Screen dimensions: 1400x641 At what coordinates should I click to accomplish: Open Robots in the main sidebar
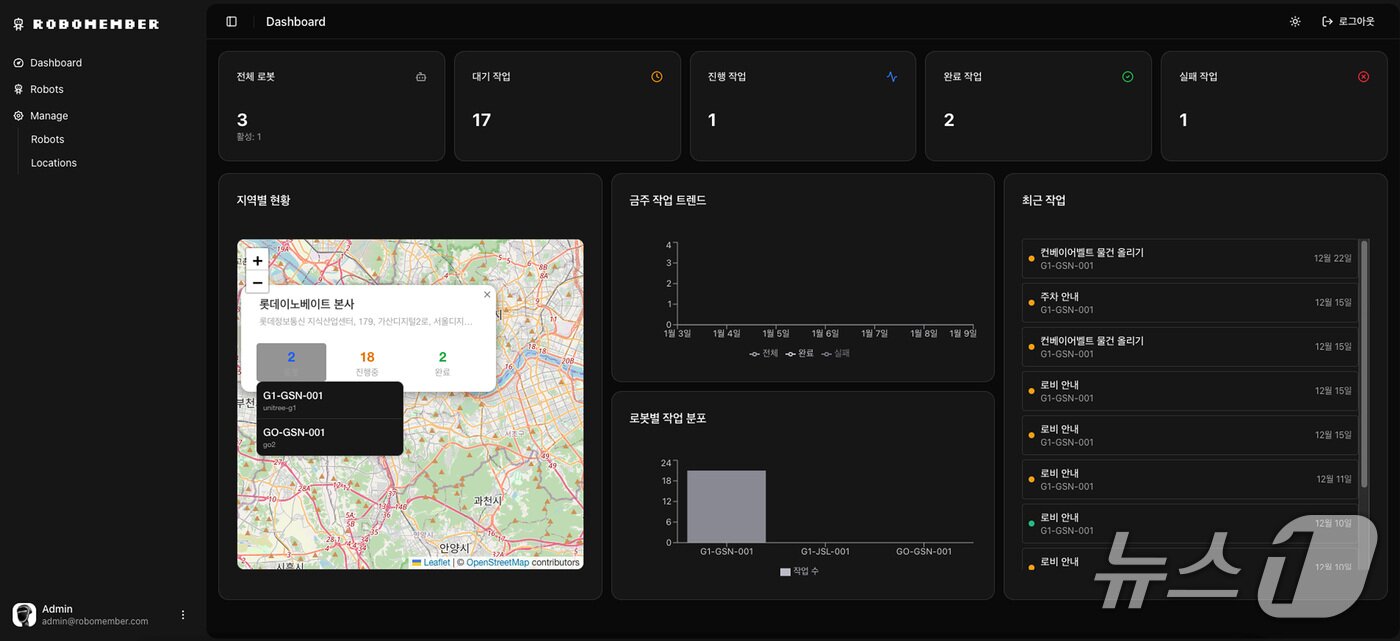click(x=46, y=89)
